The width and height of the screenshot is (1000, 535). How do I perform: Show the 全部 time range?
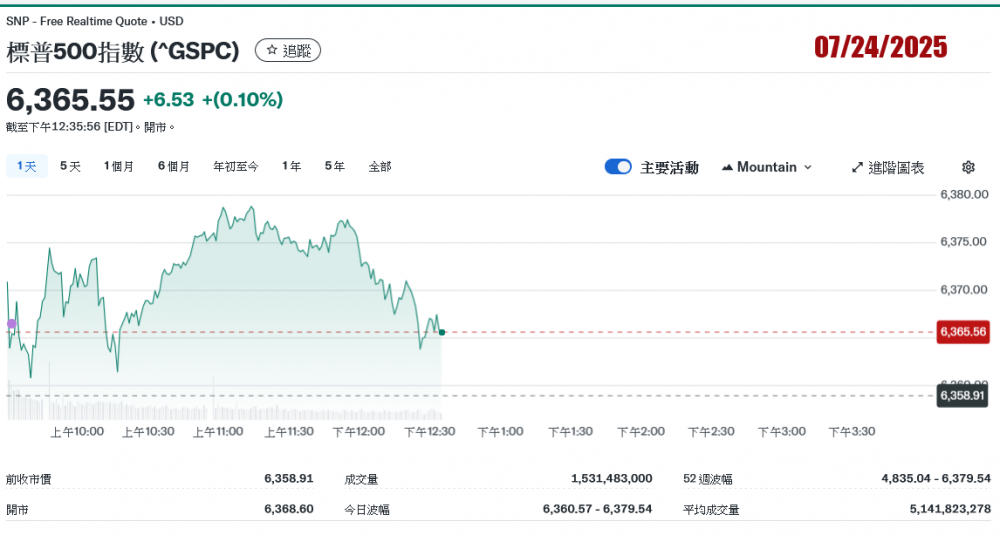[x=380, y=166]
